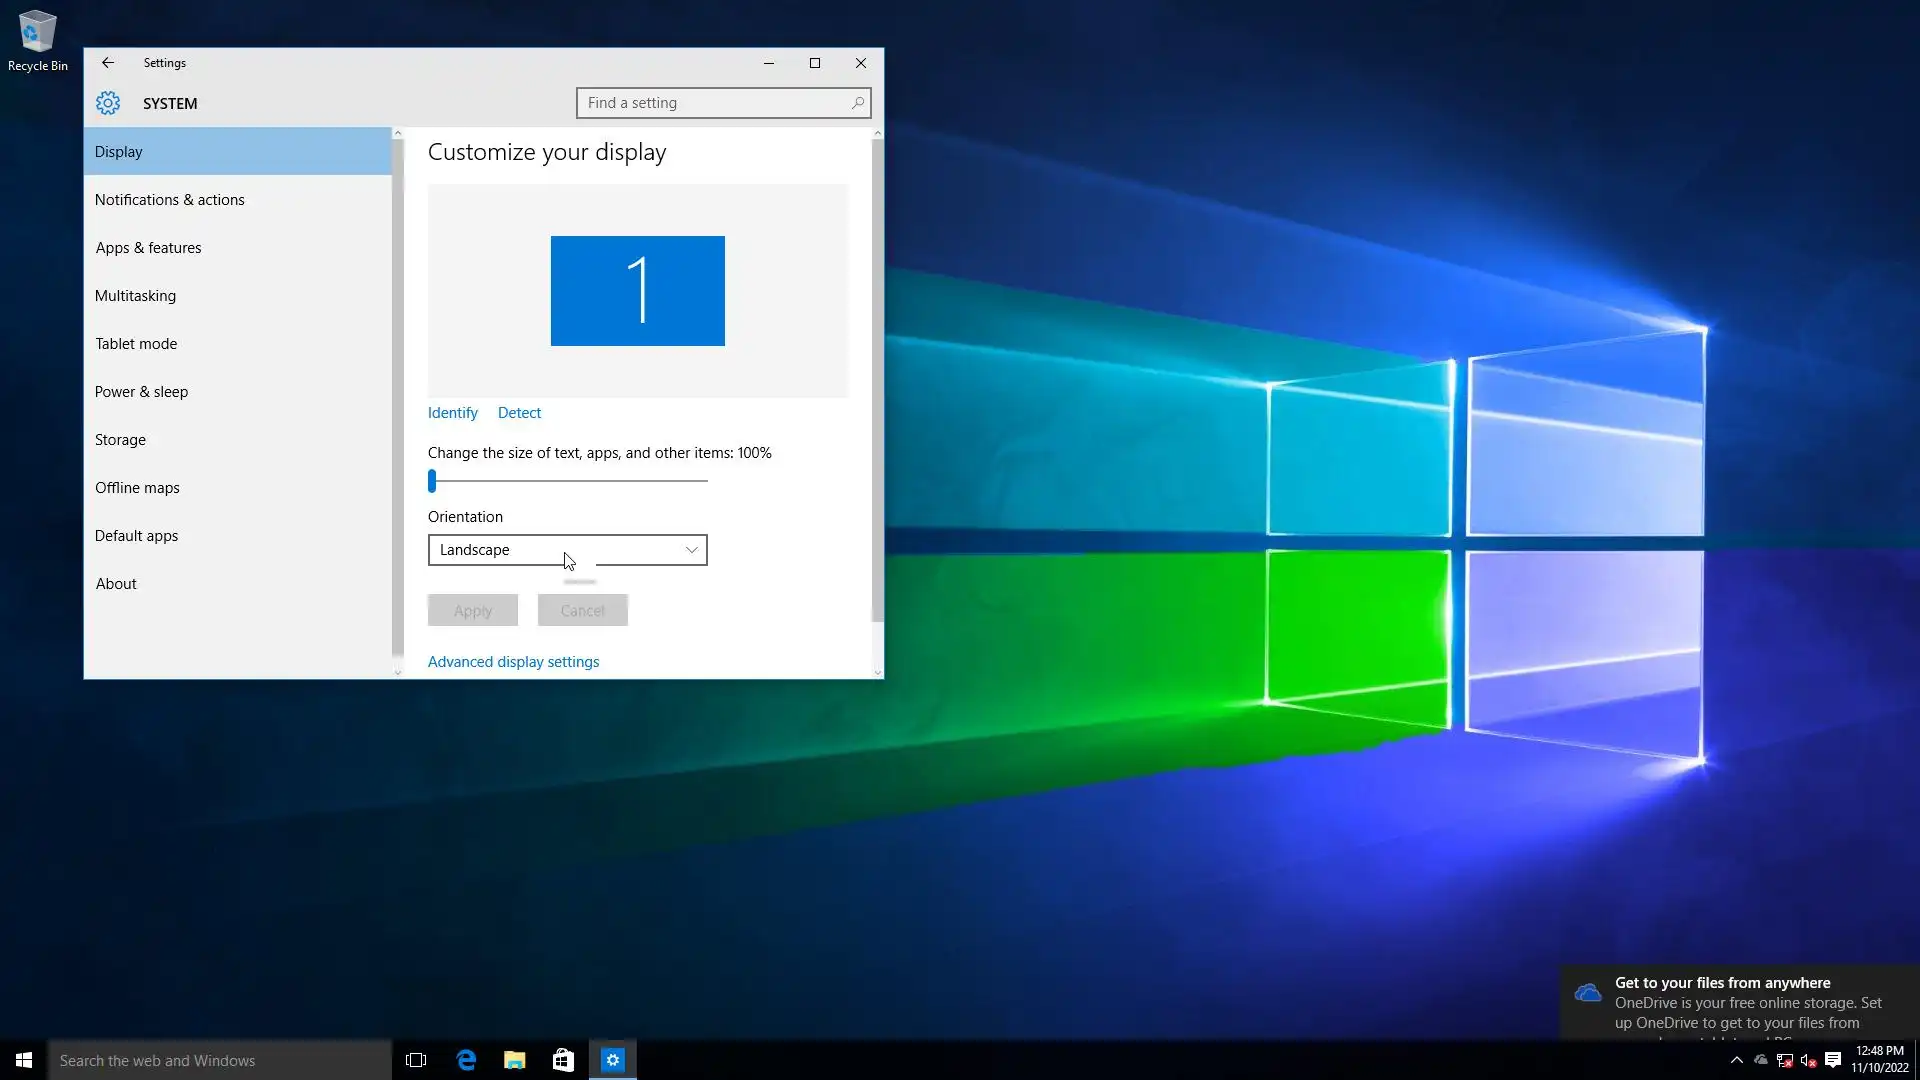1920x1080 pixels.
Task: Open File Explorer from the taskbar
Action: point(514,1060)
